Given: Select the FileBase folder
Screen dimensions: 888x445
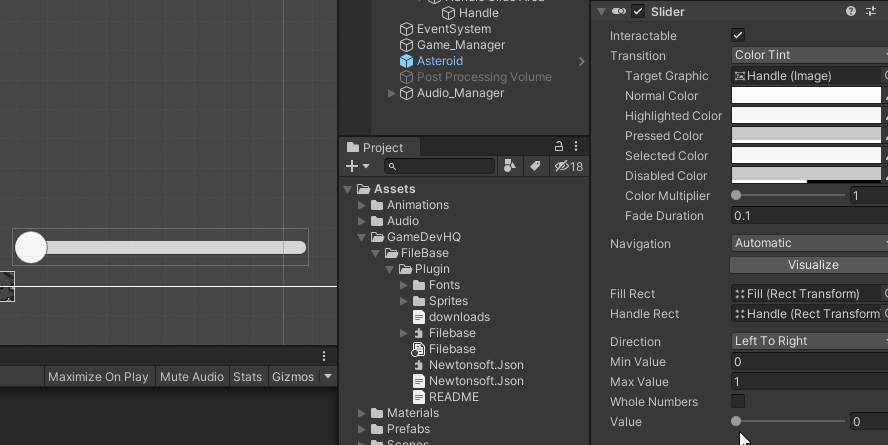Looking at the screenshot, I should pos(425,253).
